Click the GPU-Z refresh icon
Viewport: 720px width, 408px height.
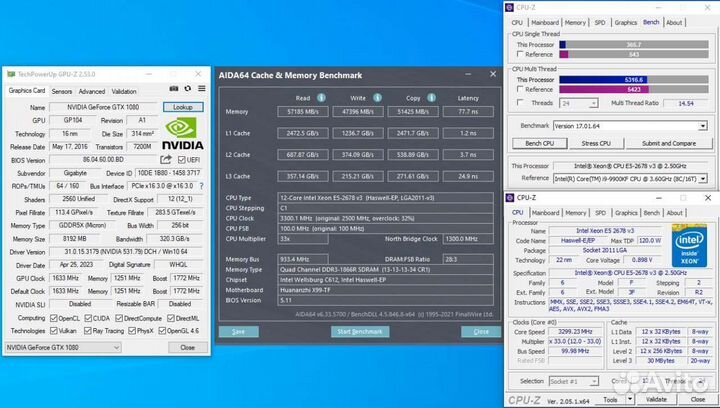click(188, 89)
